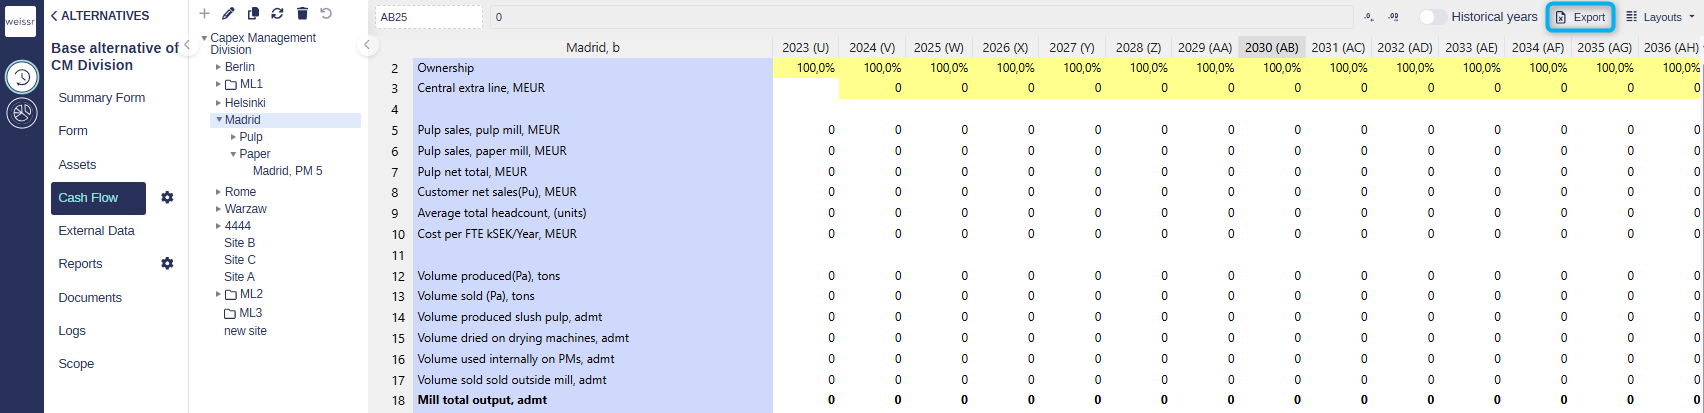Click the trash delete icon
1704x413 pixels.
(302, 14)
